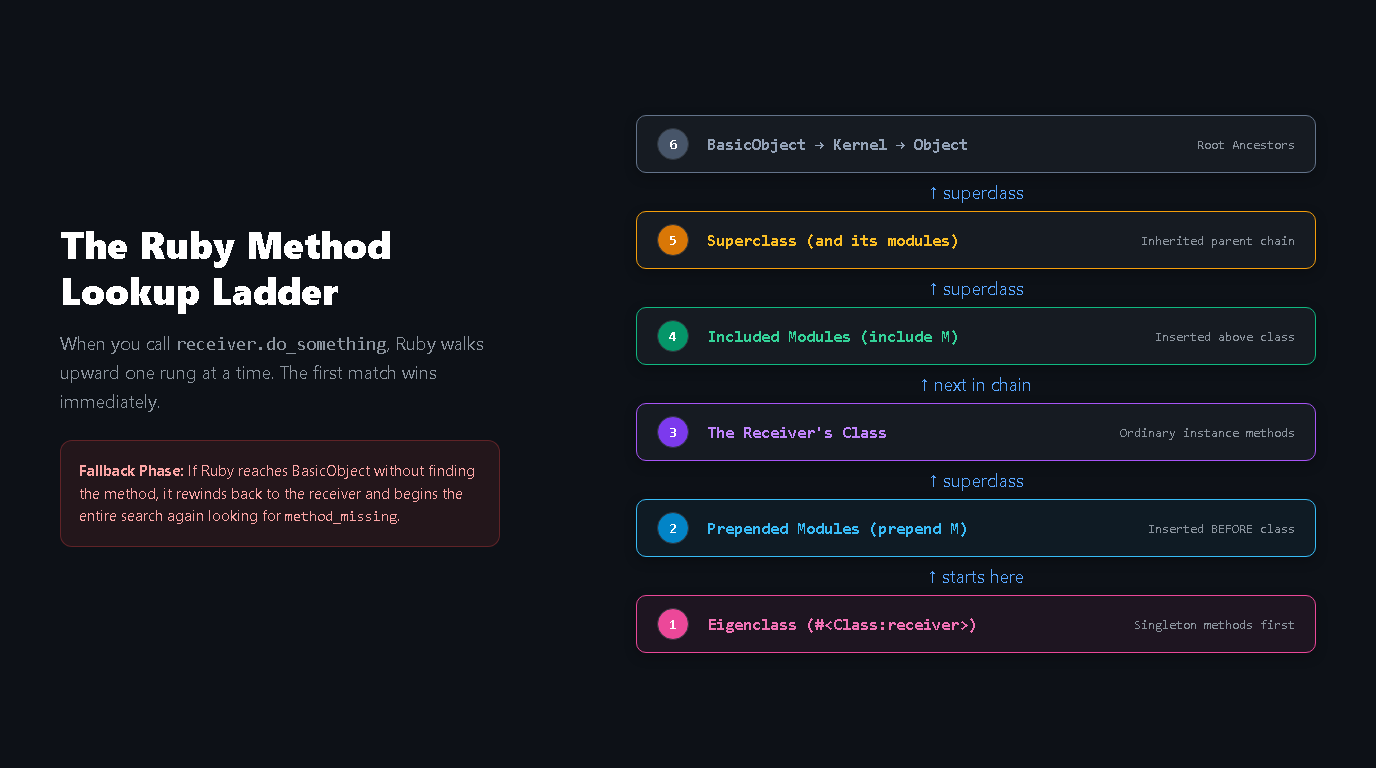Click the pink number 1 circle badge
Viewport: 1376px width, 768px height.
[x=673, y=624]
